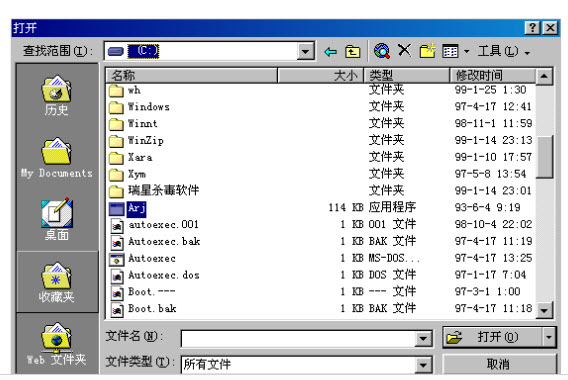Click the file list scrollbar thumb
The image size is (568, 380).
point(544,157)
